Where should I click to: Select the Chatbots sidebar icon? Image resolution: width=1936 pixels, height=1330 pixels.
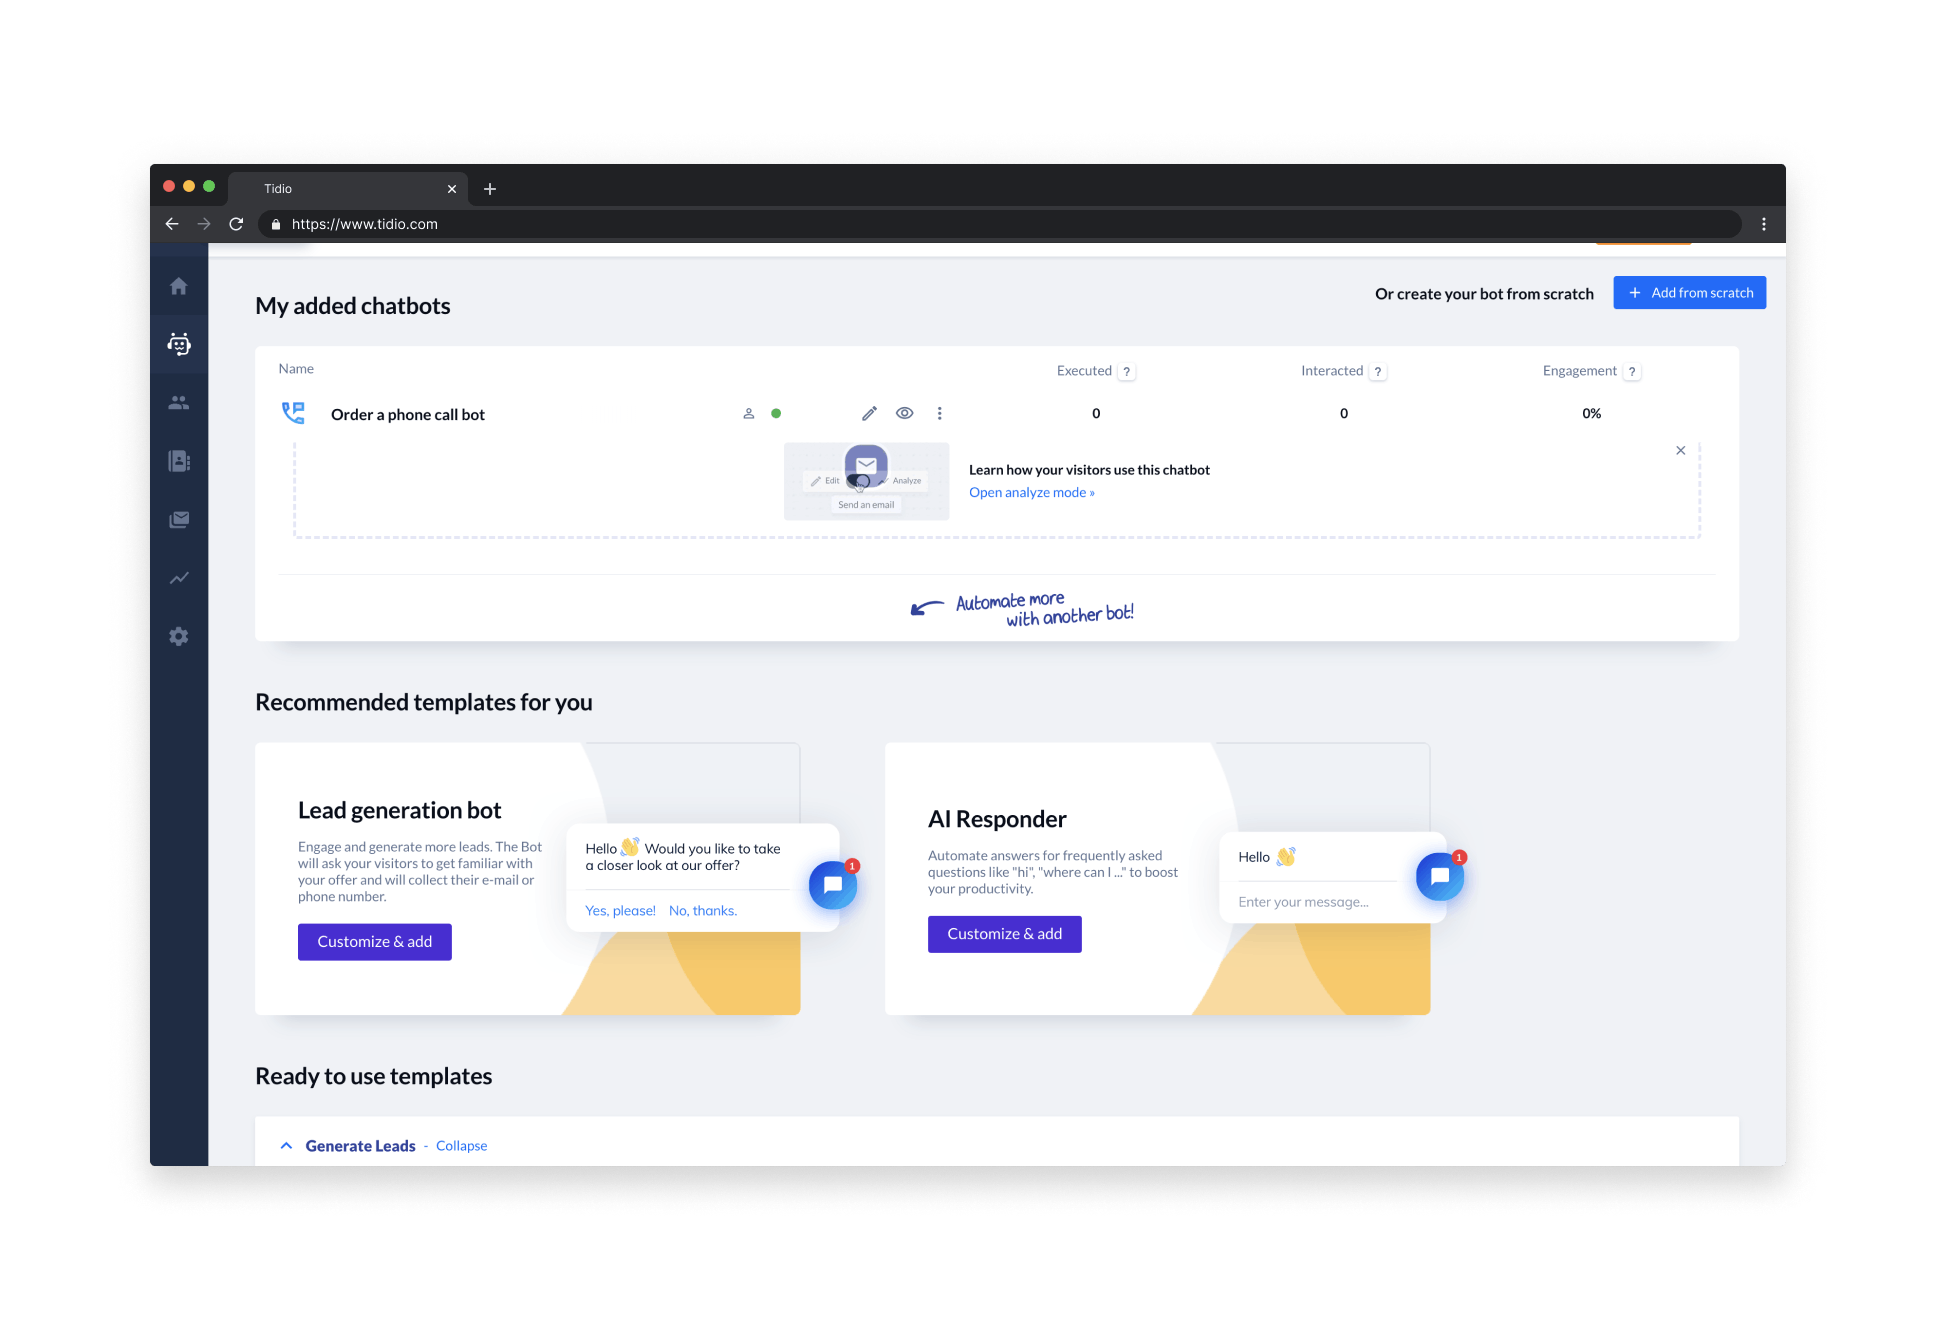coord(179,344)
